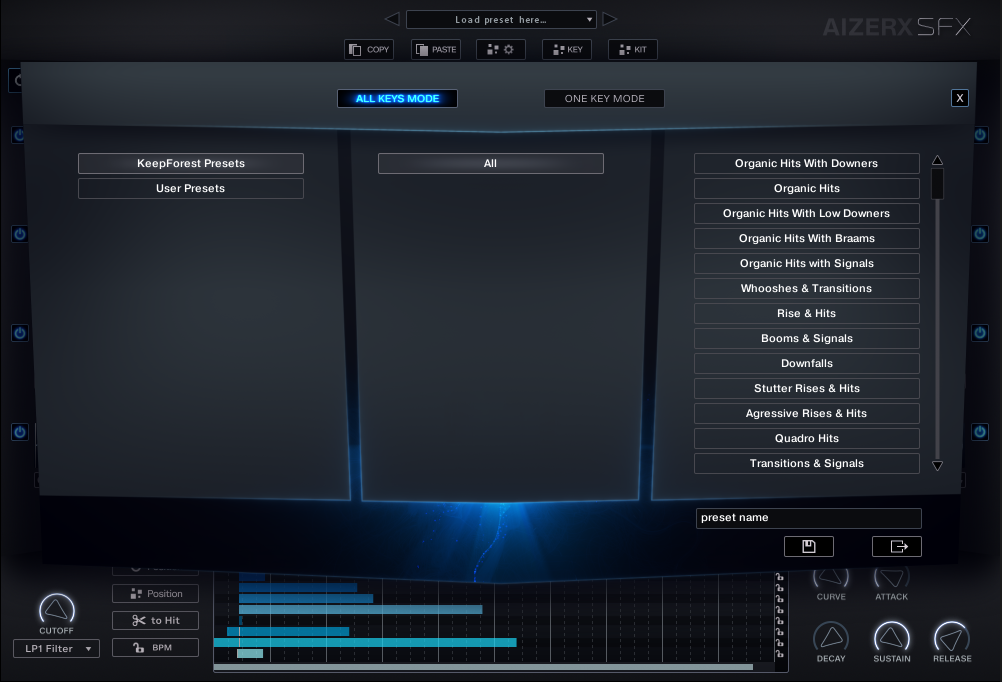This screenshot has width=1002, height=682.
Task: Toggle second right-side power button
Action: click(980, 234)
